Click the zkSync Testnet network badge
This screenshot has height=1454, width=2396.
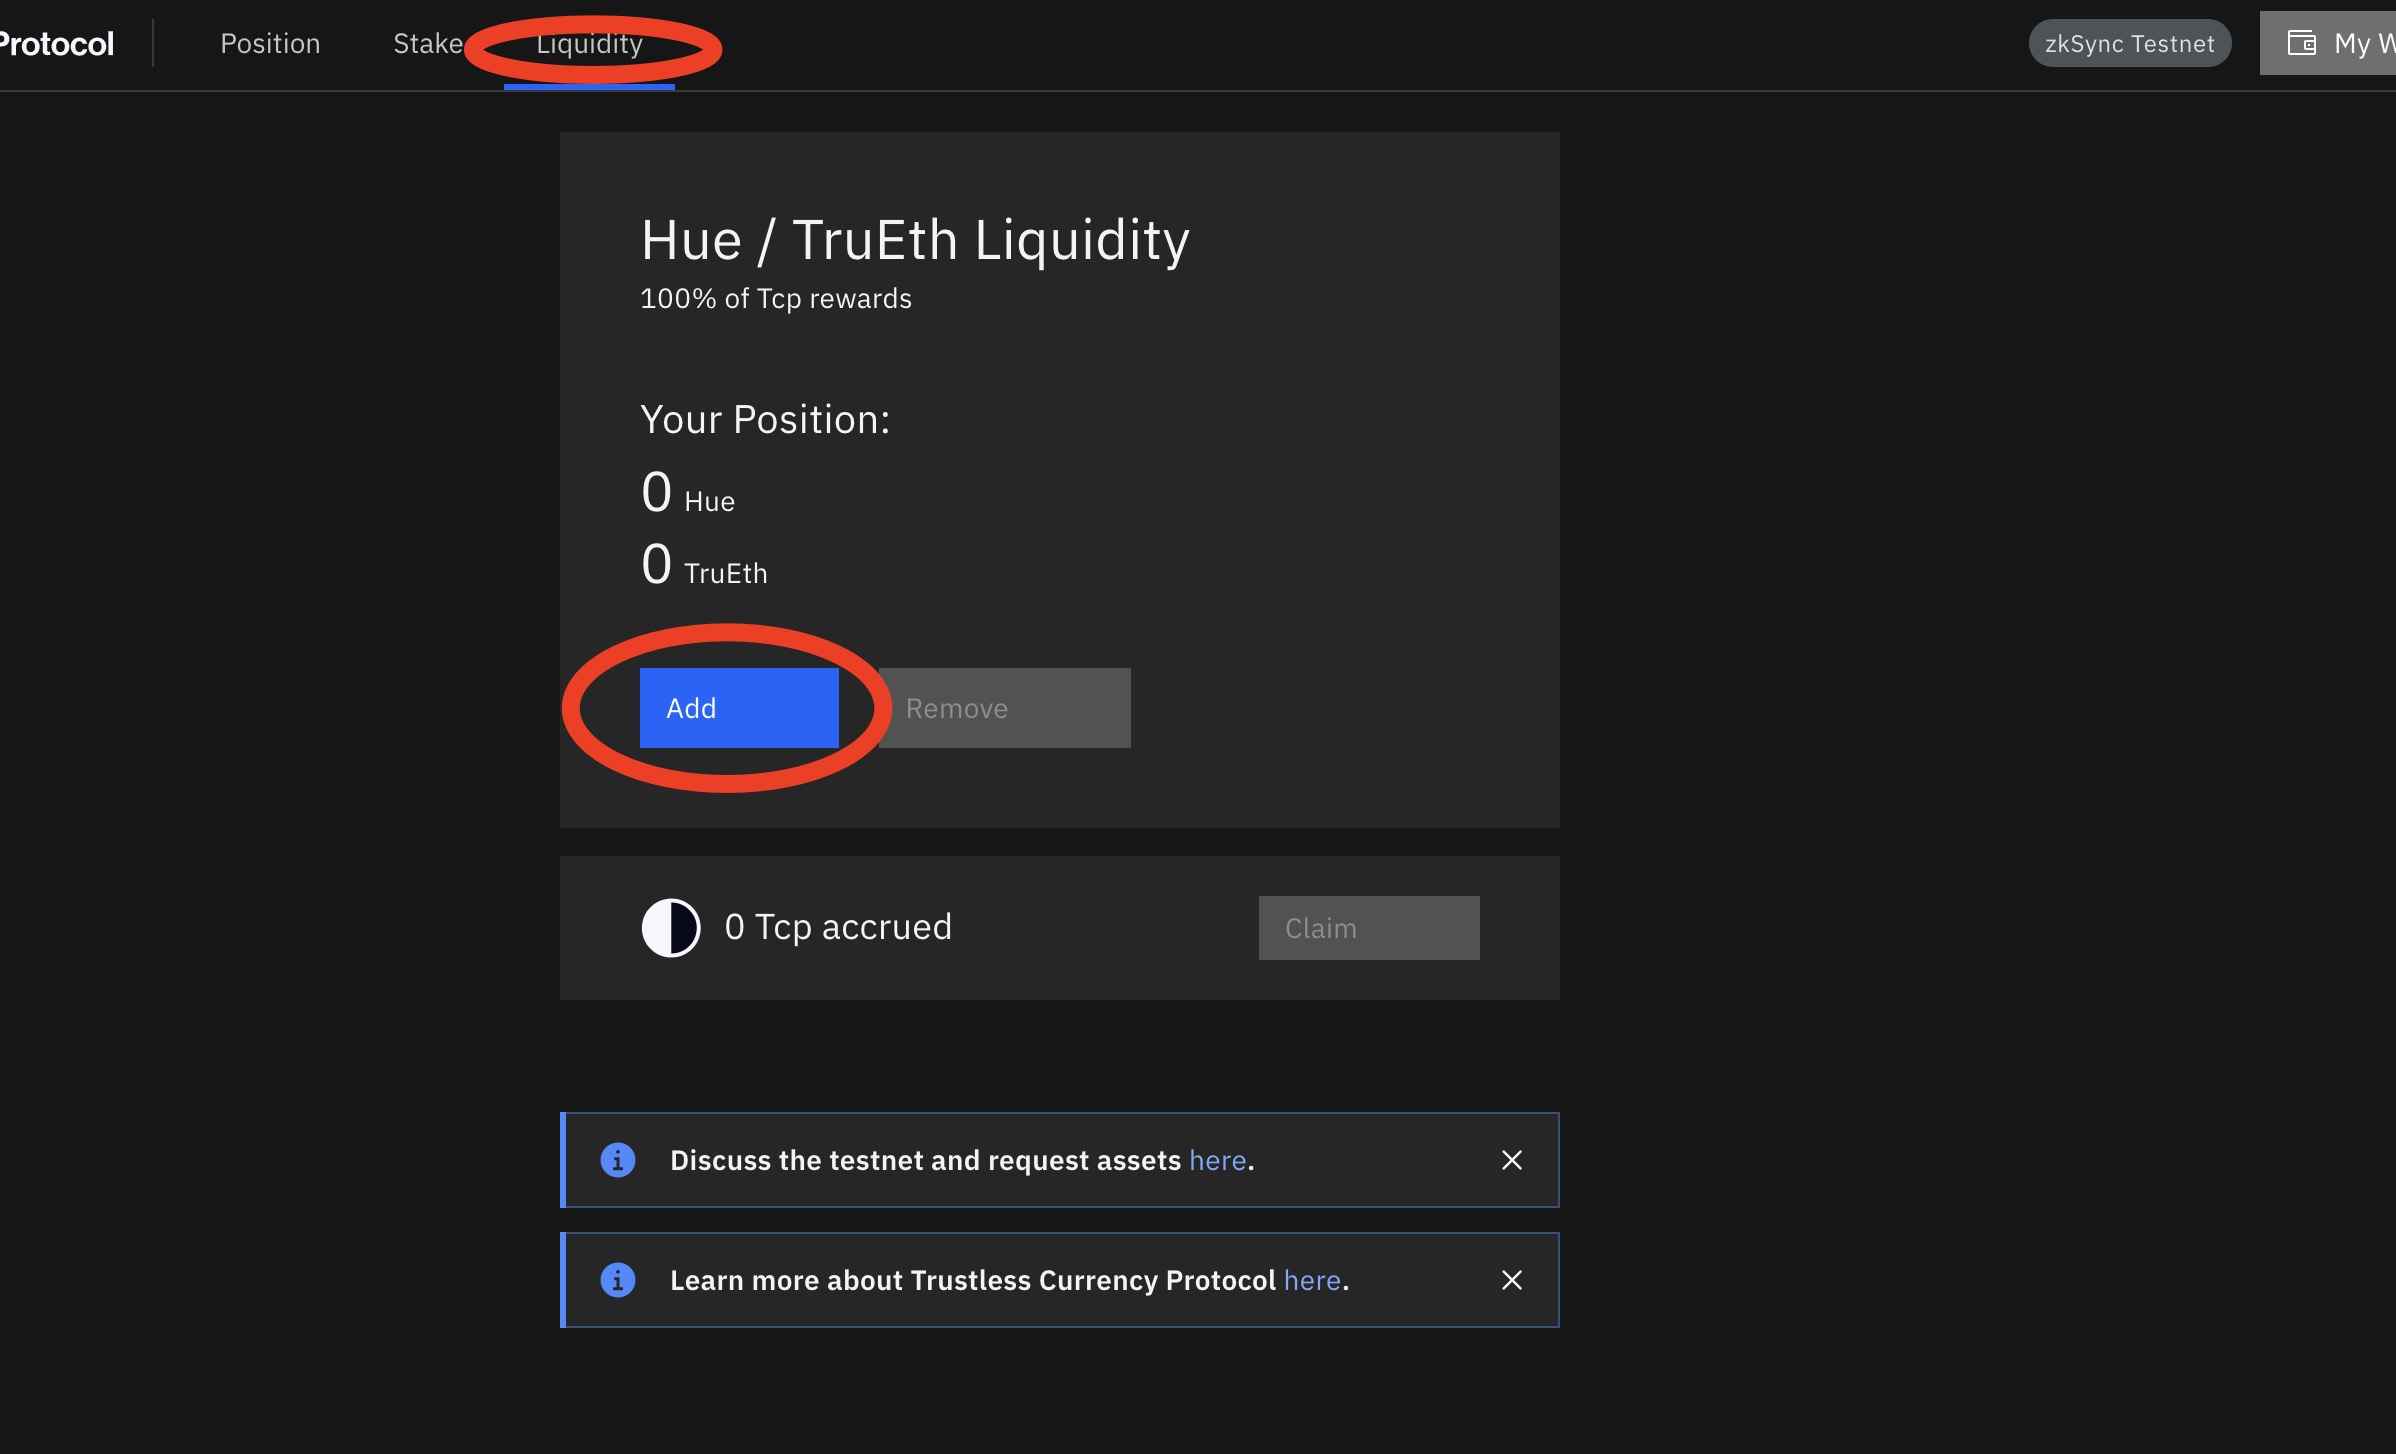[2129, 44]
